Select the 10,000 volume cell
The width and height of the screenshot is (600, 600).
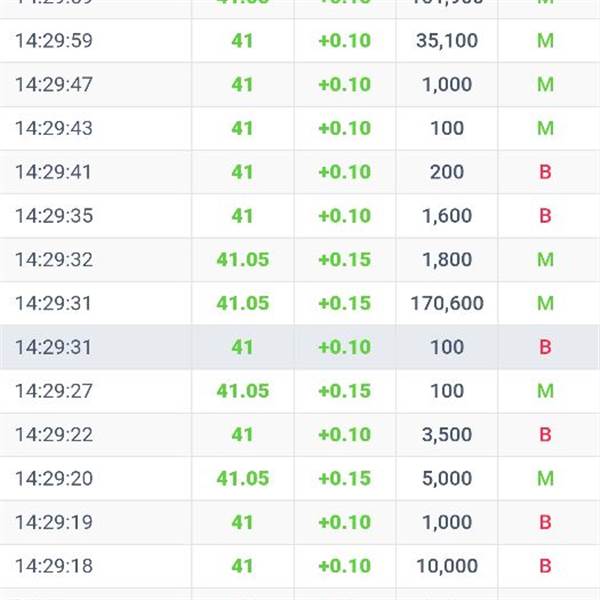(x=447, y=566)
